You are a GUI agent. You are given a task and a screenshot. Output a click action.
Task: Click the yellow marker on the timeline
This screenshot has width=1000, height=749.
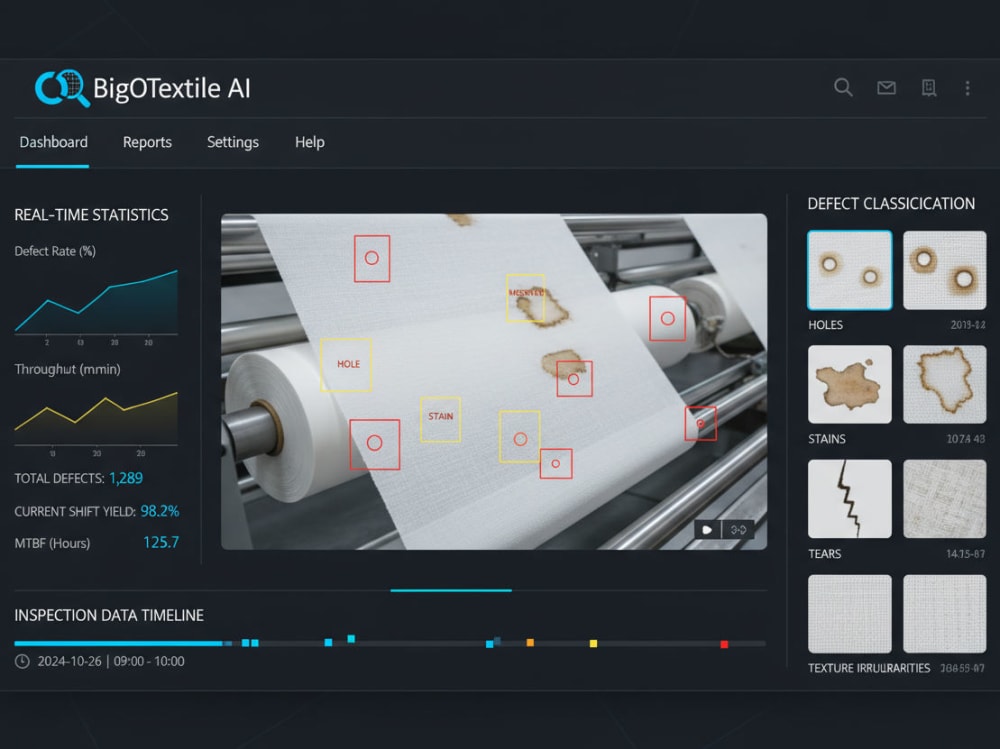(593, 644)
